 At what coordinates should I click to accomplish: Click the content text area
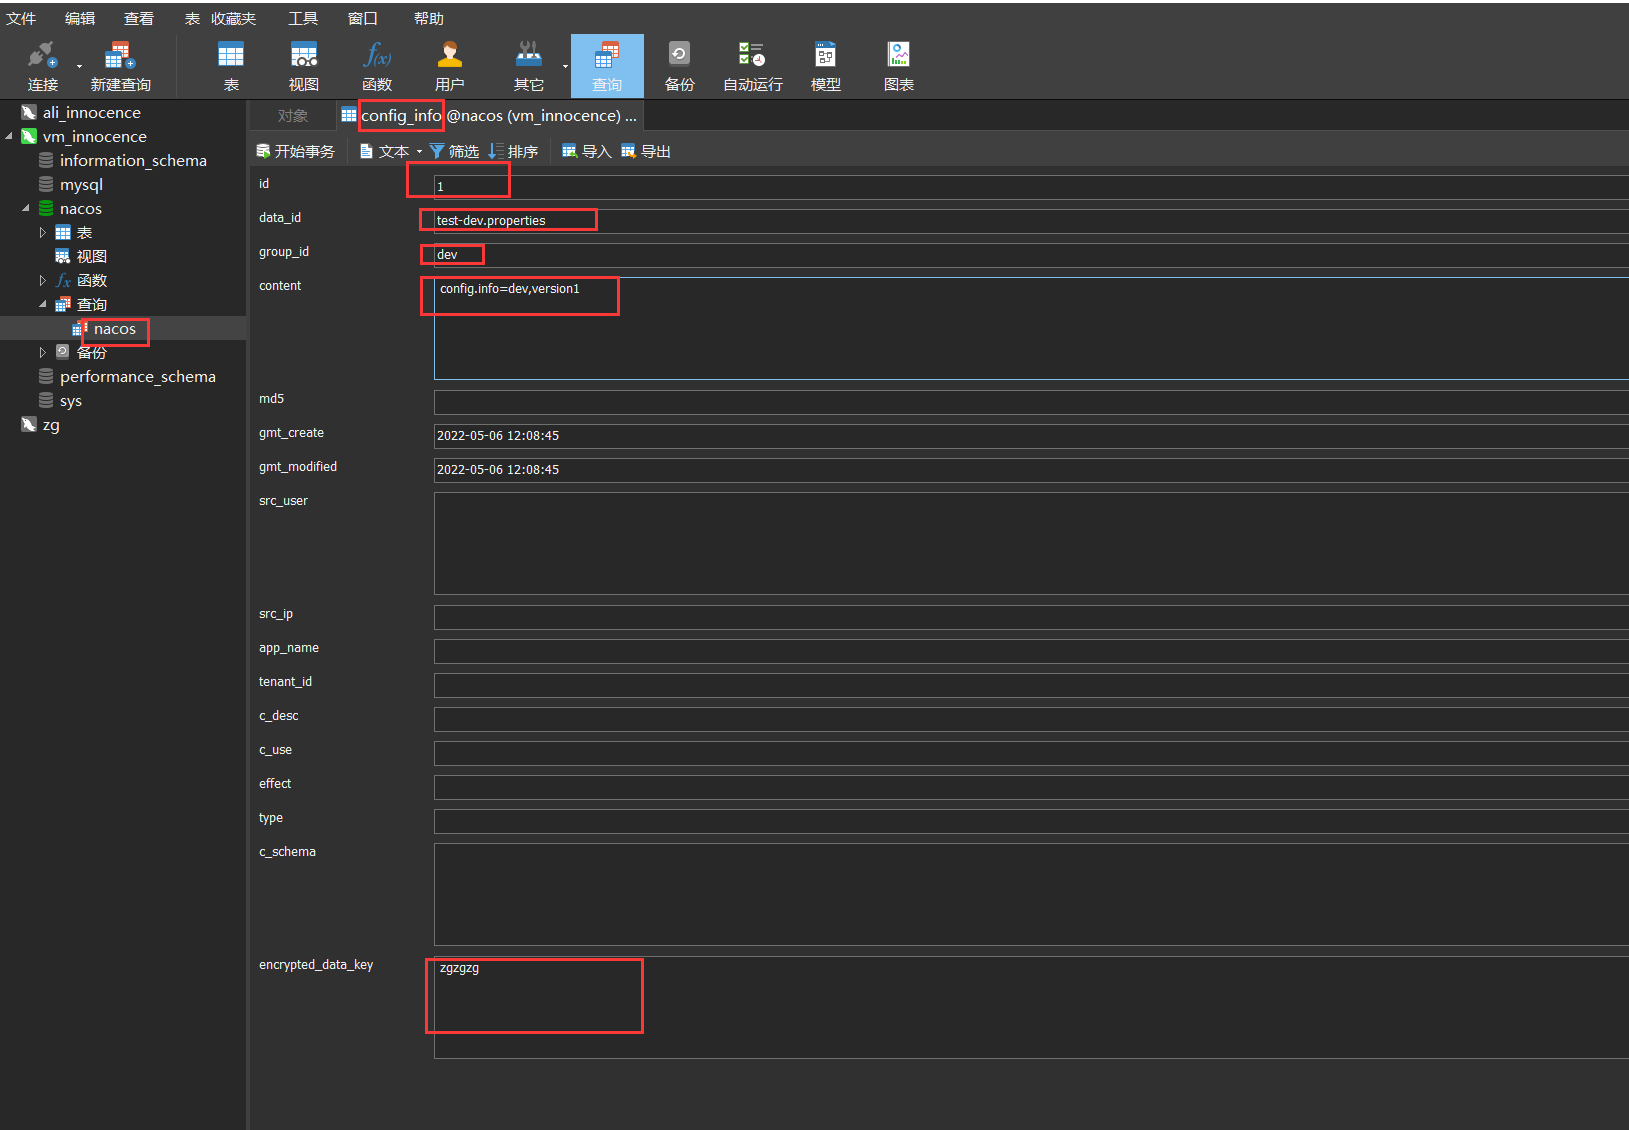click(1031, 328)
